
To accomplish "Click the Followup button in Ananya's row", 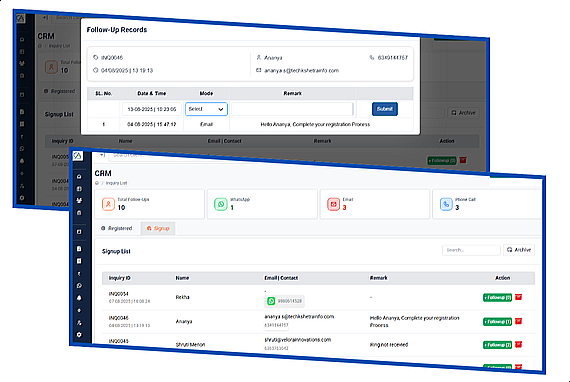I will 497,322.
